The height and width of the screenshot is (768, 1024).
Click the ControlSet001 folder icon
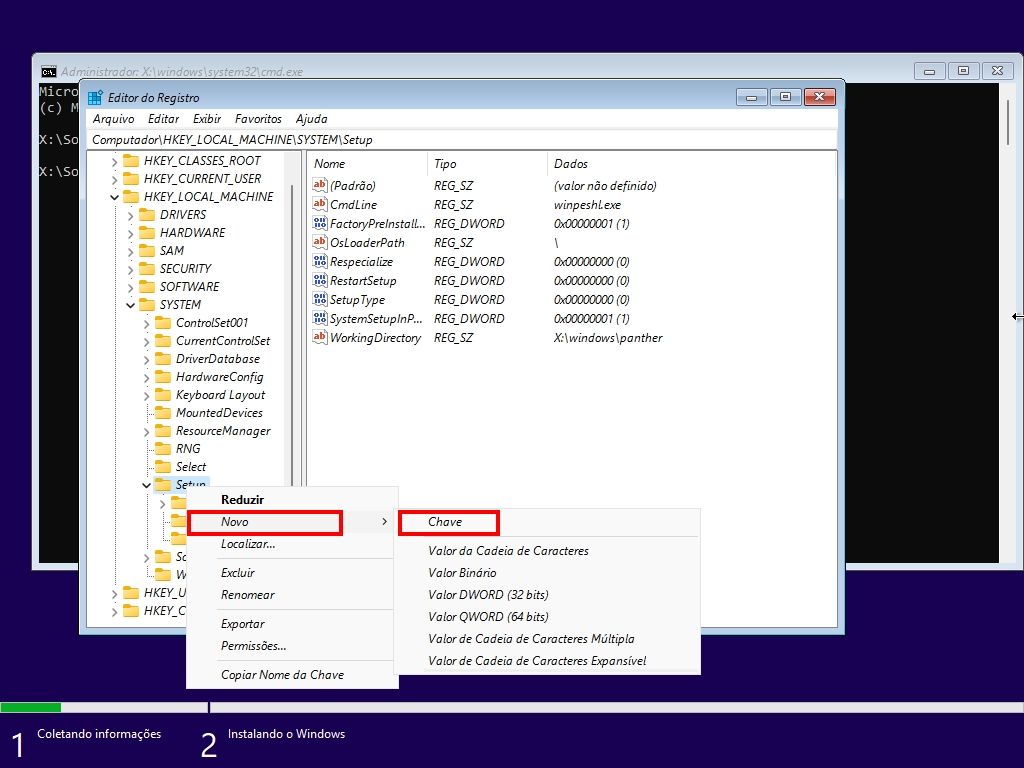(163, 323)
